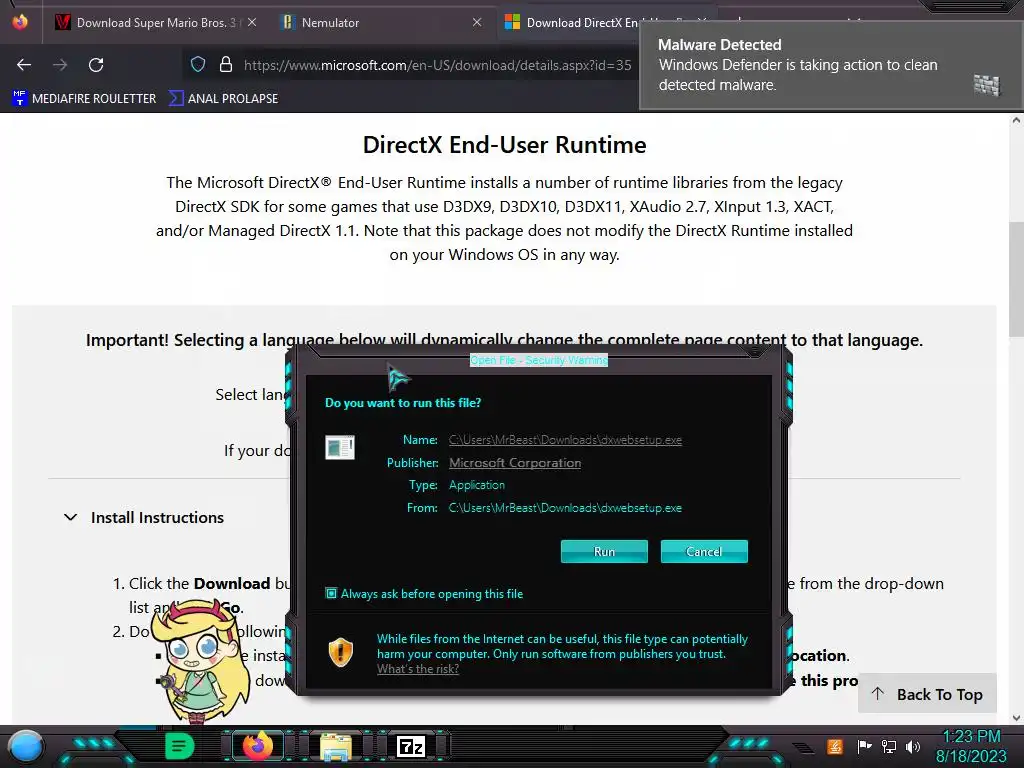
Task: Go back with the browser back arrow
Action: [24, 65]
